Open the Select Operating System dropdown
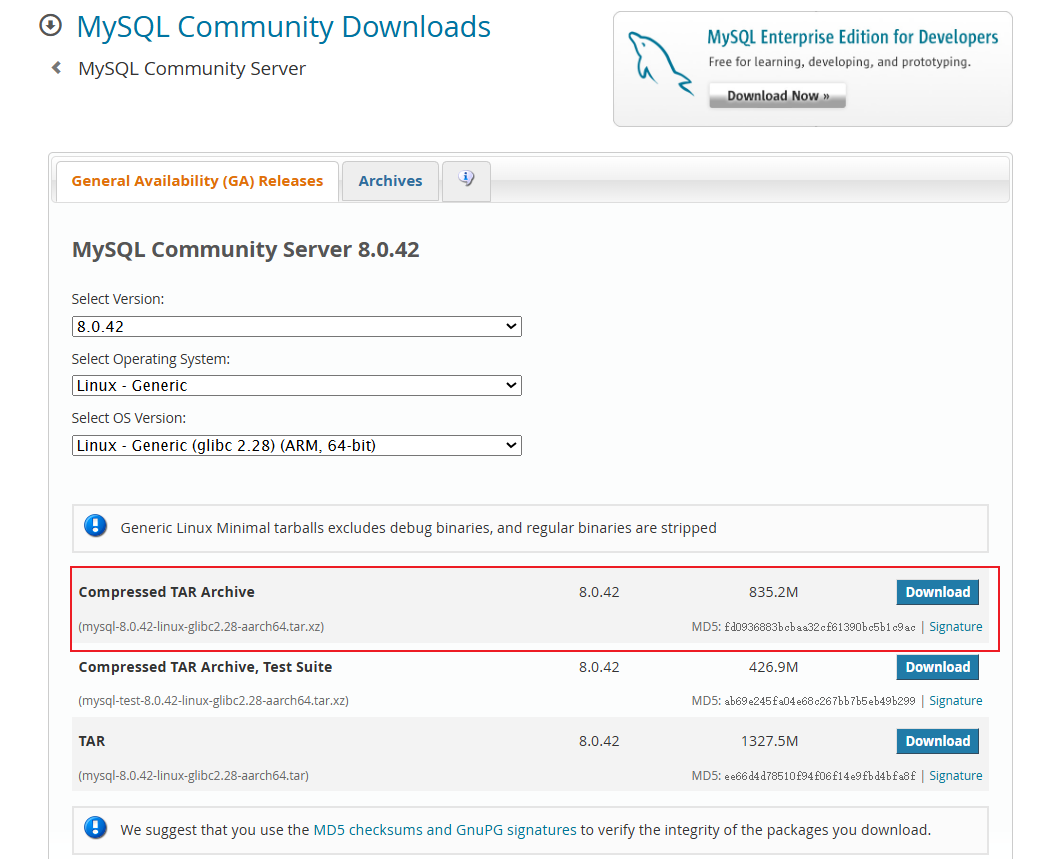The height and width of the screenshot is (859, 1038). (297, 385)
